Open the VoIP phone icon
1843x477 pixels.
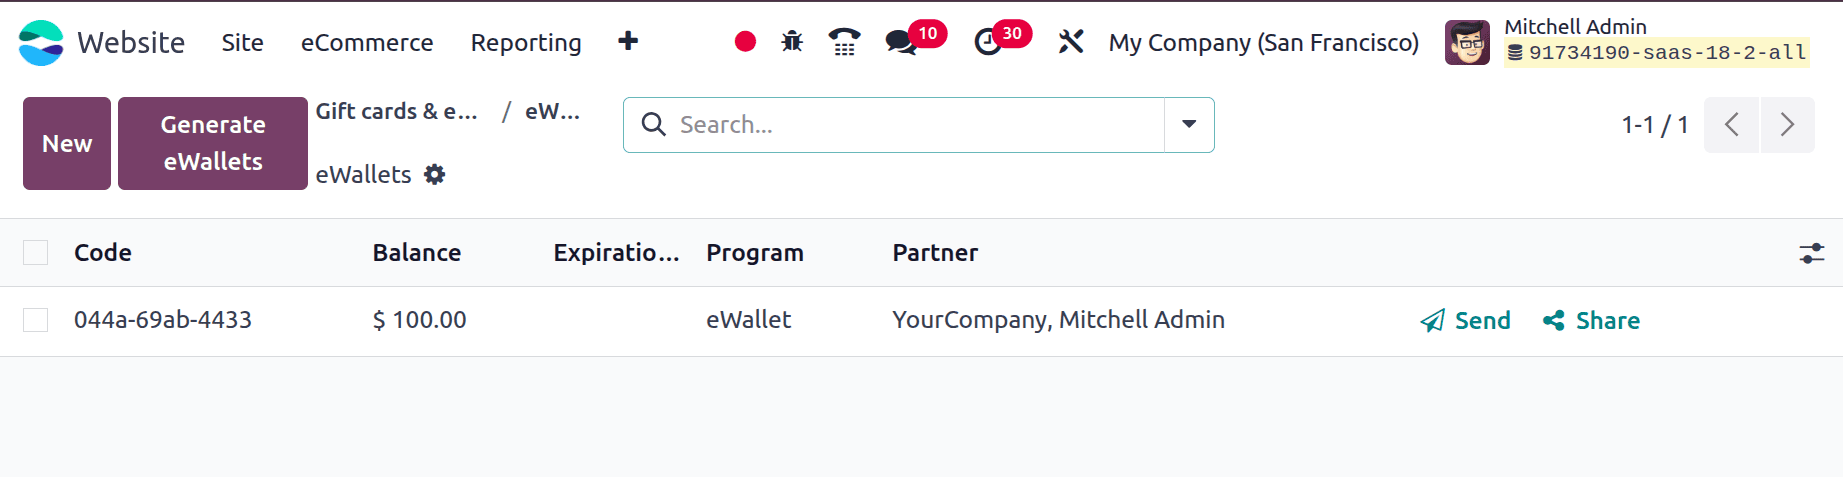[x=844, y=42]
